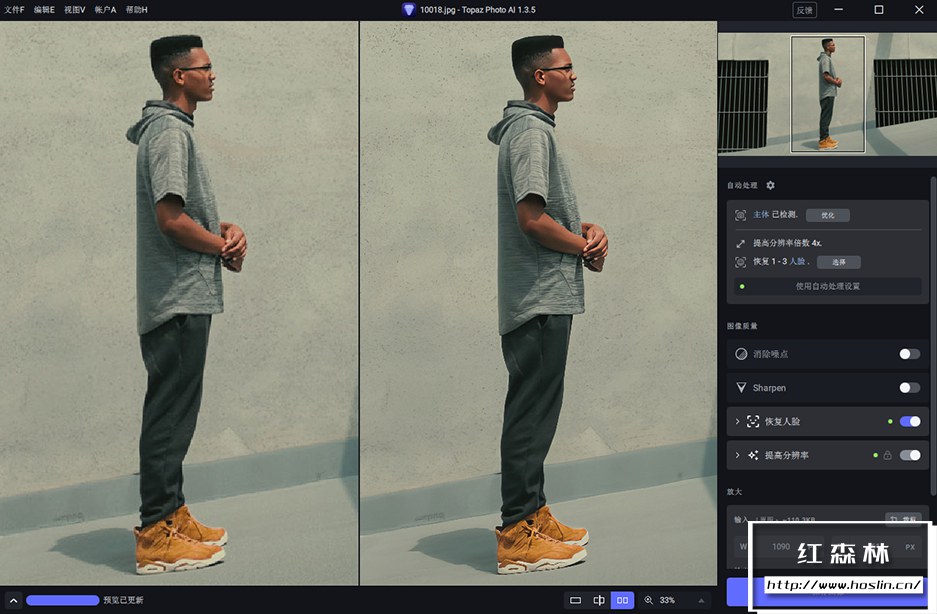
Task: Click the right panel vertical scrollbar
Action: click(933, 335)
